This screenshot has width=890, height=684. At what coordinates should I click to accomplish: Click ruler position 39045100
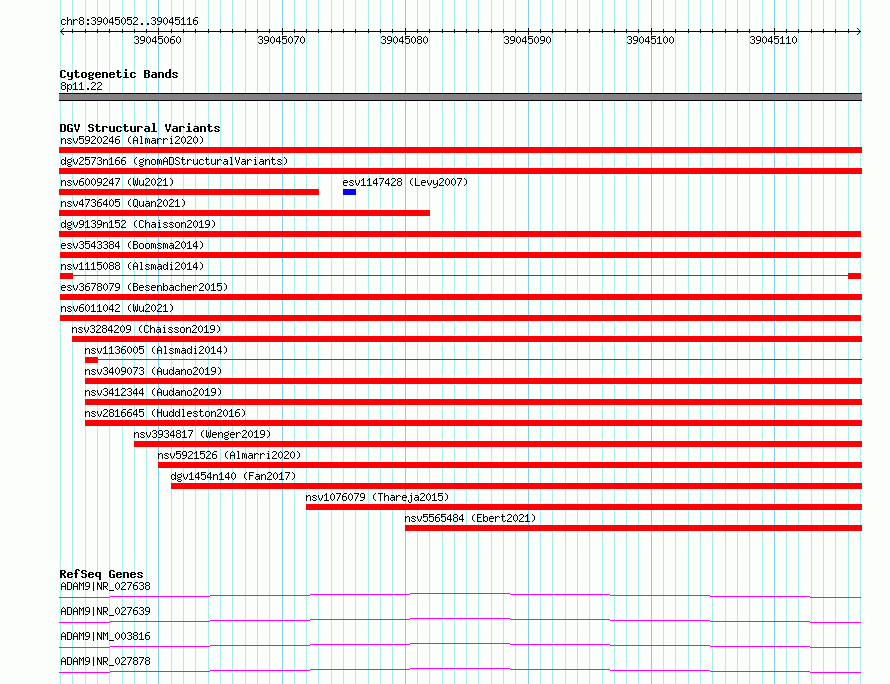pos(650,40)
